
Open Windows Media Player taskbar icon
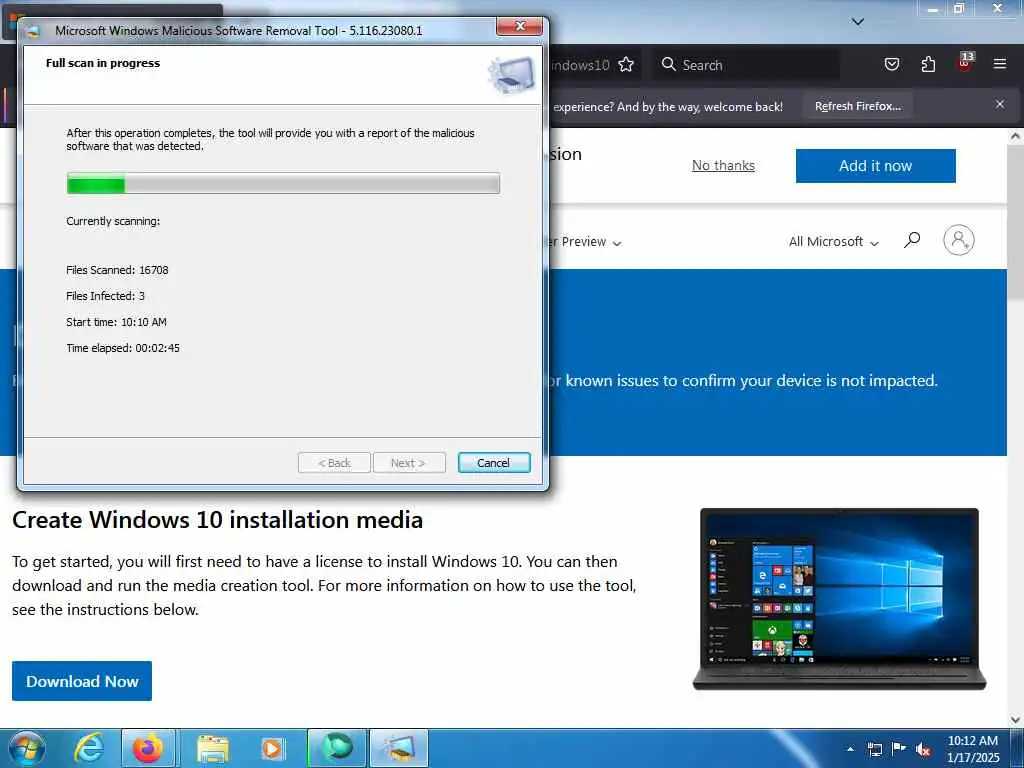coord(272,748)
